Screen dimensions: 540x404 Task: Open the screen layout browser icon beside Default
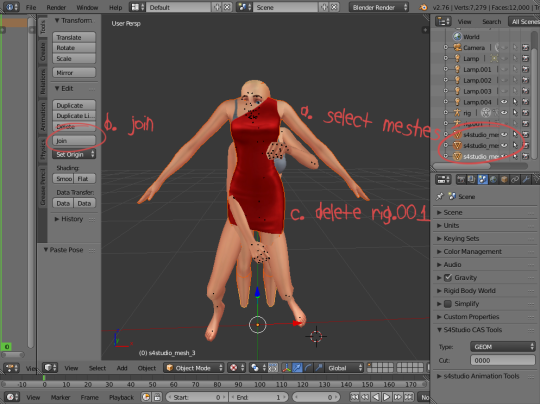138,7
